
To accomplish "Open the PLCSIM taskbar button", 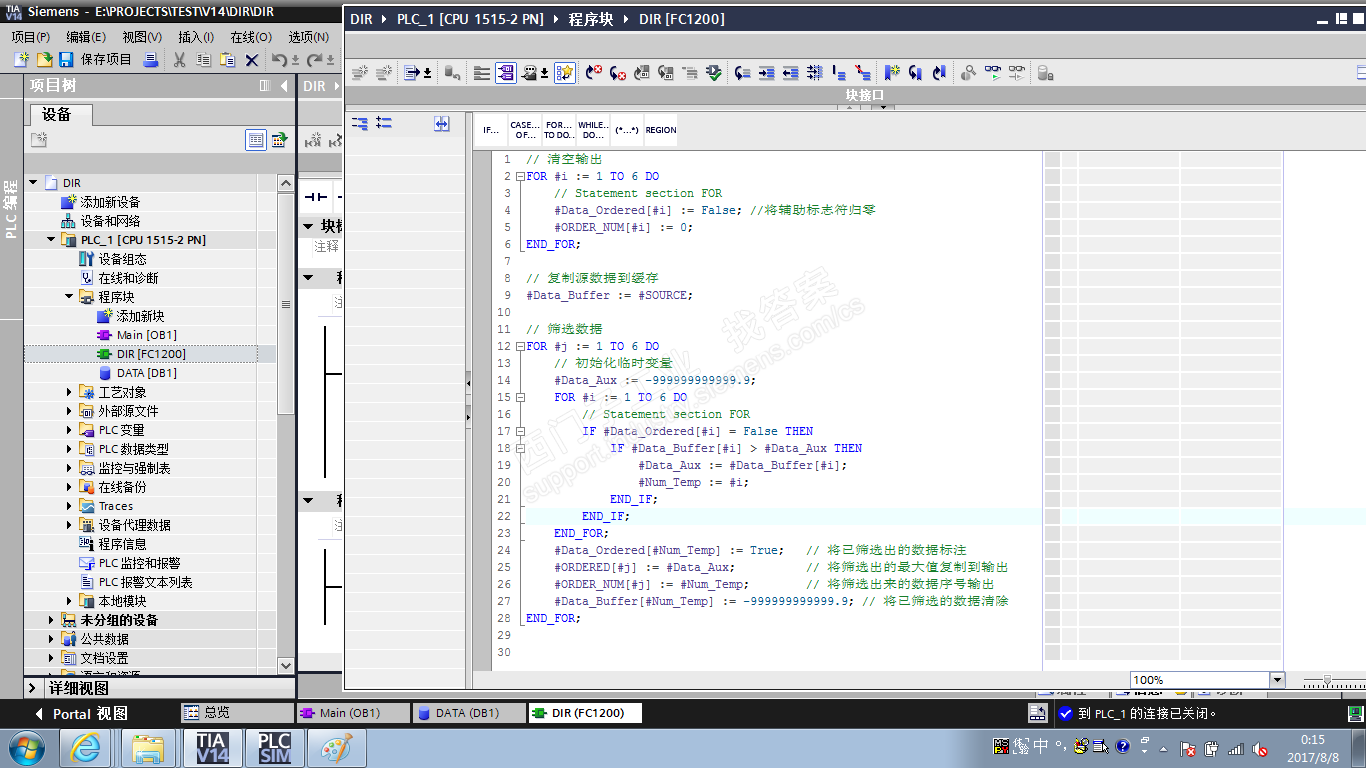I will (274, 747).
